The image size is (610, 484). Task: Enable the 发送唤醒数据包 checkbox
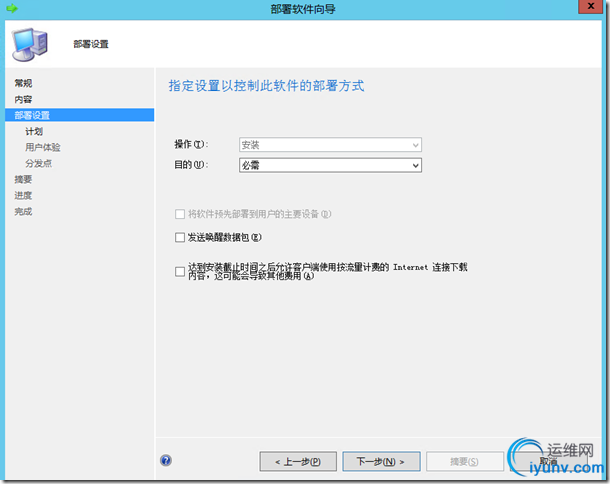[180, 237]
